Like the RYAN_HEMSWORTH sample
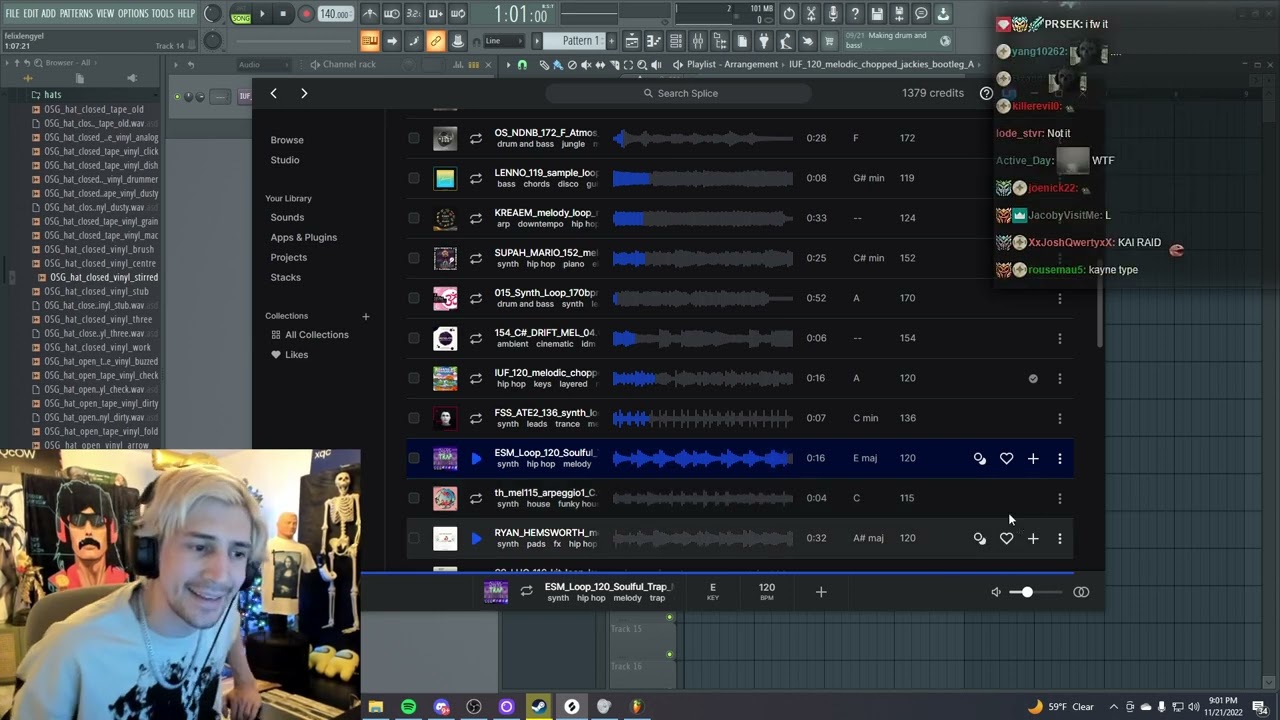 click(x=1006, y=538)
